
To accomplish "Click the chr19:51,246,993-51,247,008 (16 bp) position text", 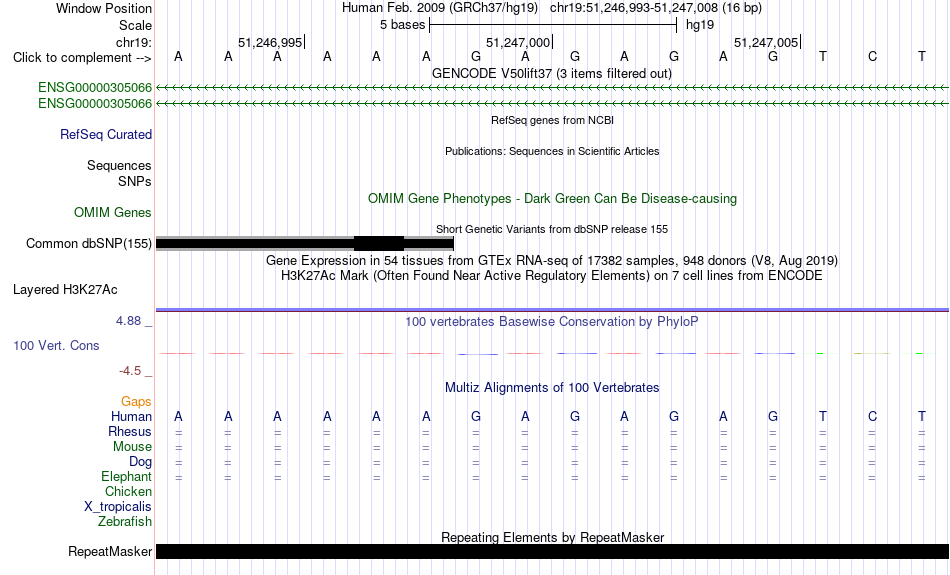I will (x=656, y=8).
